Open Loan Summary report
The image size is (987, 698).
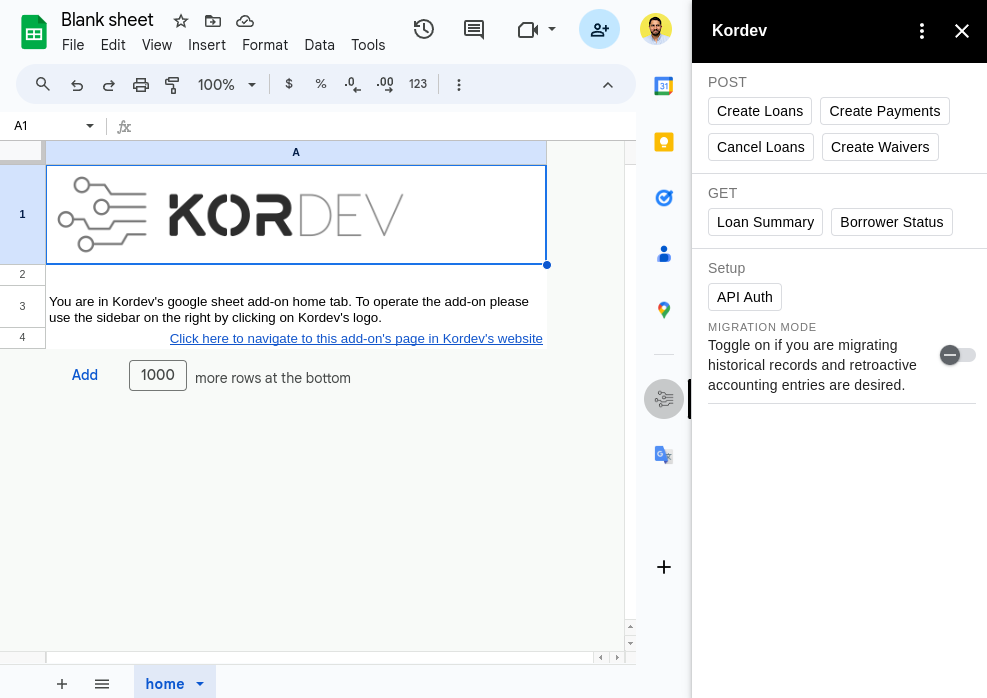click(765, 222)
